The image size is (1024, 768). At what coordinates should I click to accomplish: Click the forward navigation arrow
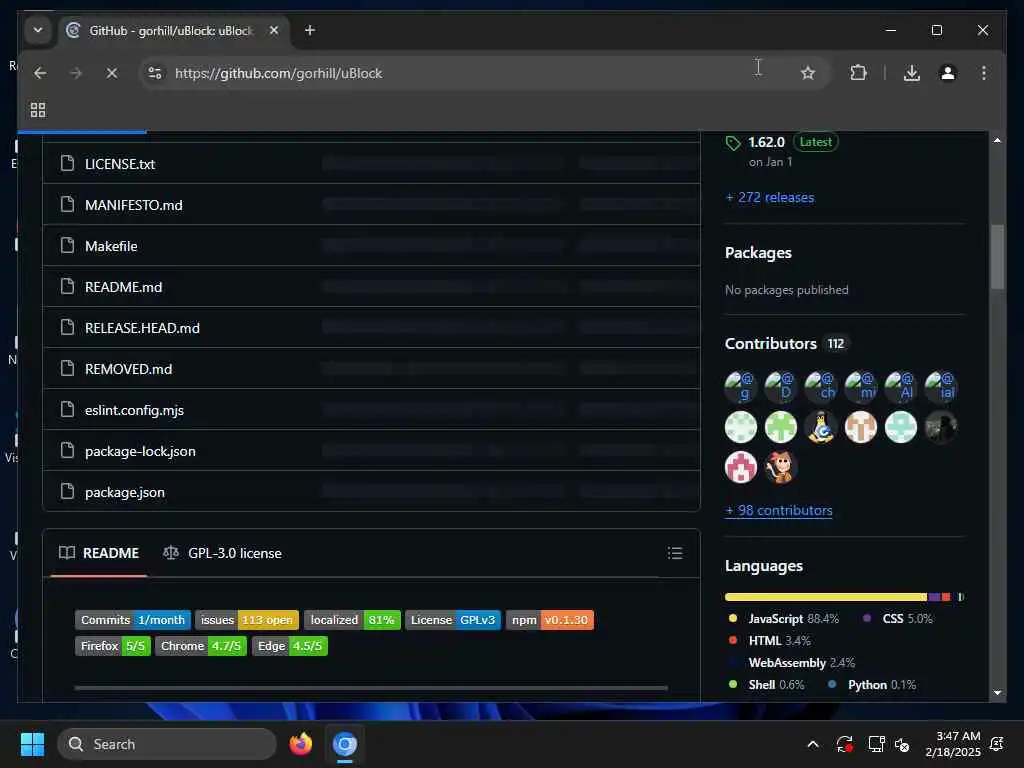76,73
